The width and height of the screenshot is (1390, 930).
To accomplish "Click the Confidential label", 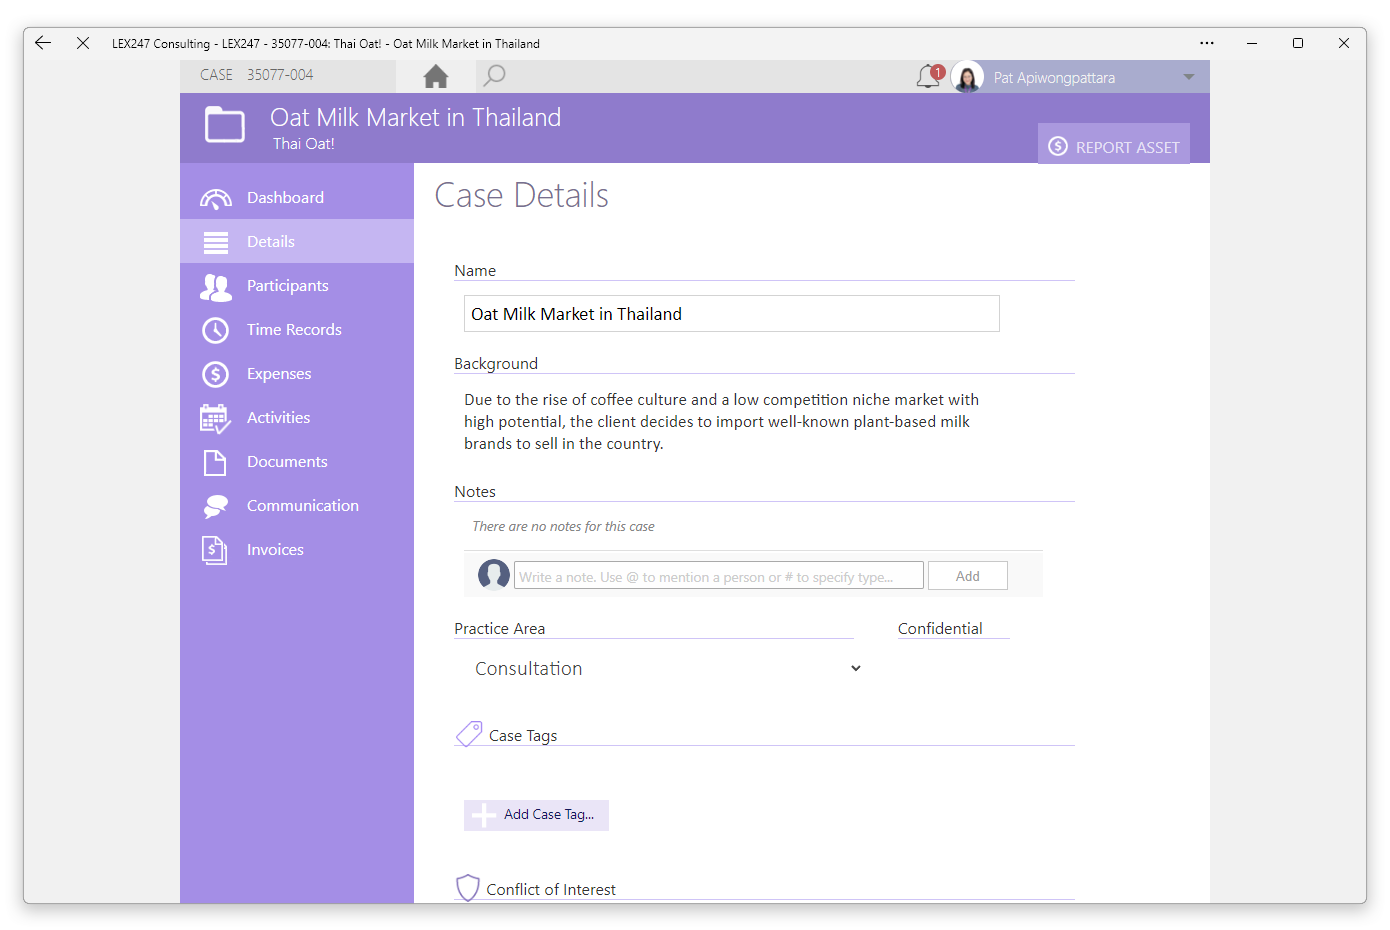I will click(x=940, y=628).
